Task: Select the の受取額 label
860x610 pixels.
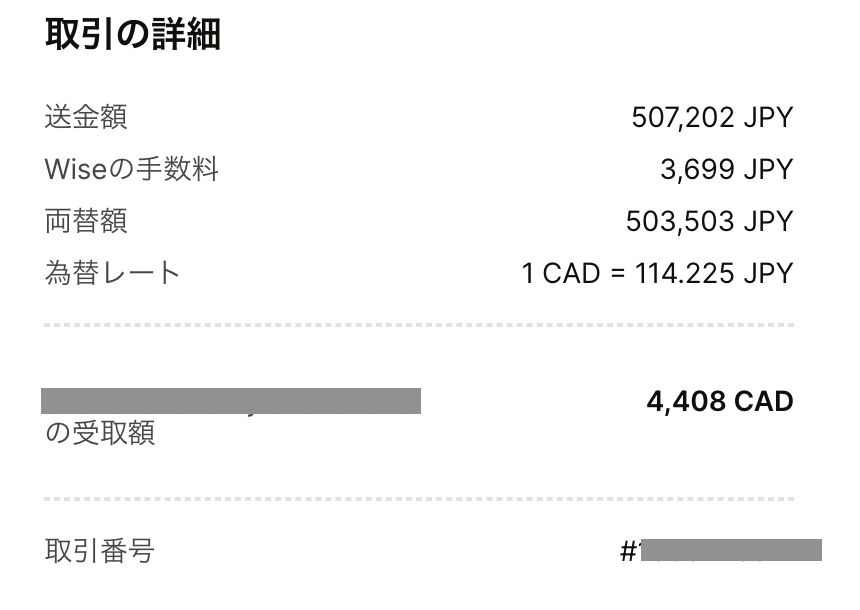Action: [100, 433]
